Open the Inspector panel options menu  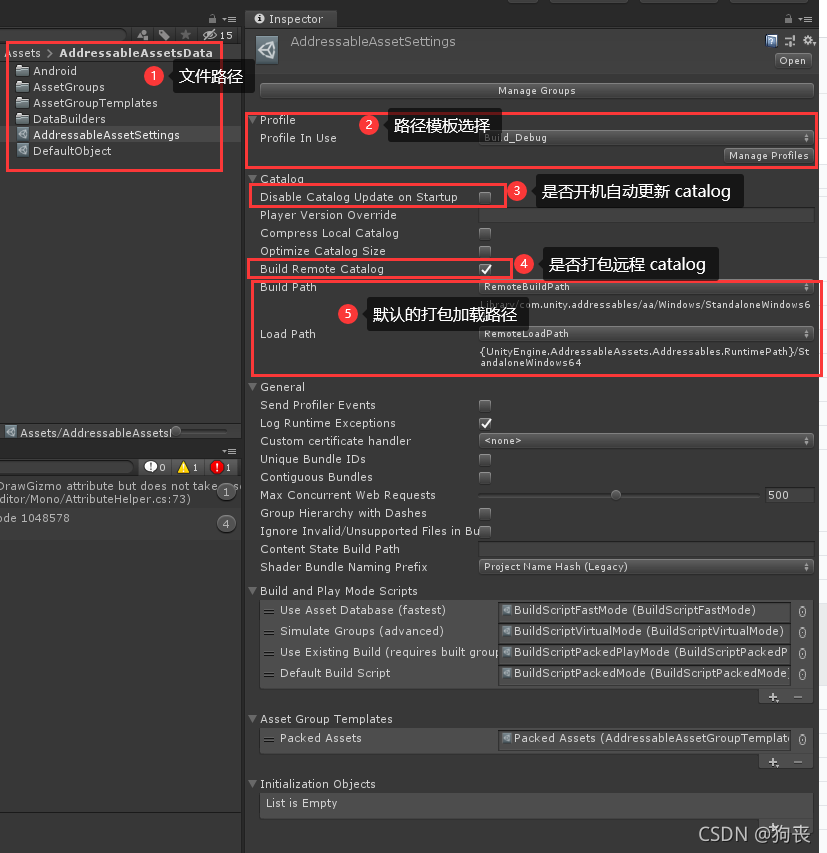[x=805, y=20]
